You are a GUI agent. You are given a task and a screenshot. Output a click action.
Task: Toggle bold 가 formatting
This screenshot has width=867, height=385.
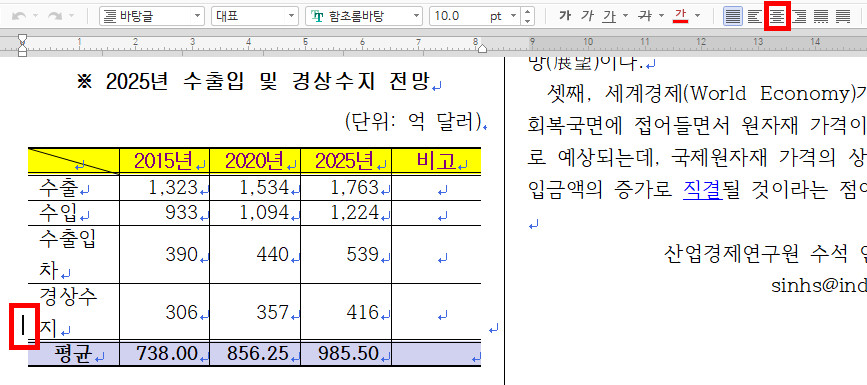coord(565,16)
